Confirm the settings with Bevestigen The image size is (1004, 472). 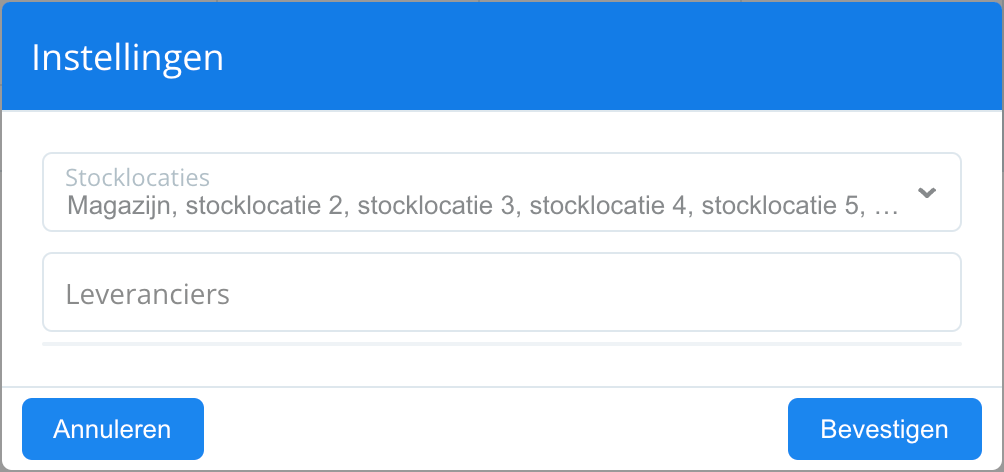point(884,429)
